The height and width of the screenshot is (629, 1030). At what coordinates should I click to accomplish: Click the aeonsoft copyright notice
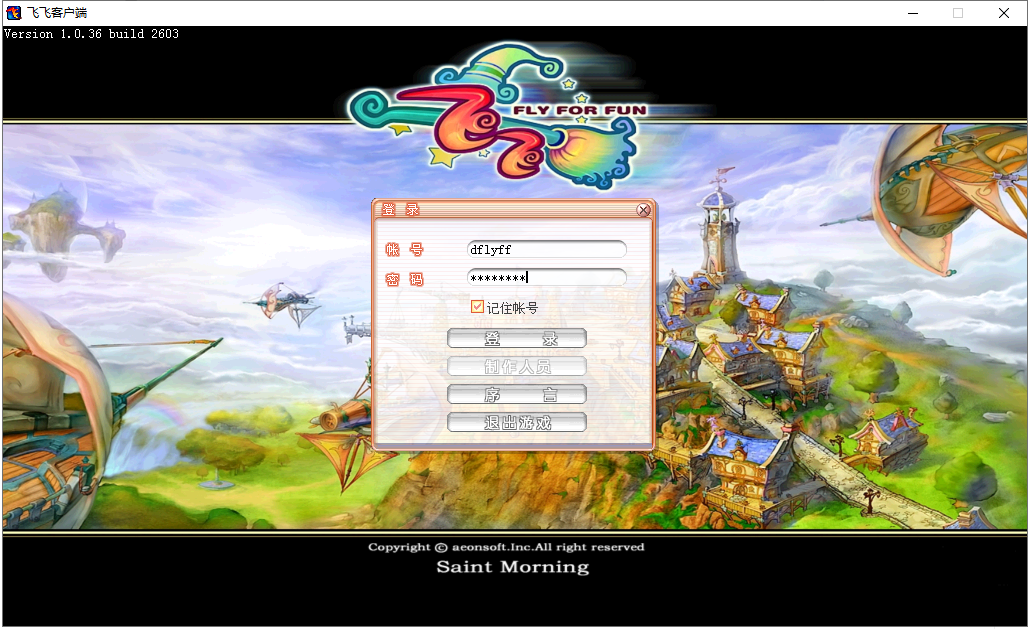[506, 547]
